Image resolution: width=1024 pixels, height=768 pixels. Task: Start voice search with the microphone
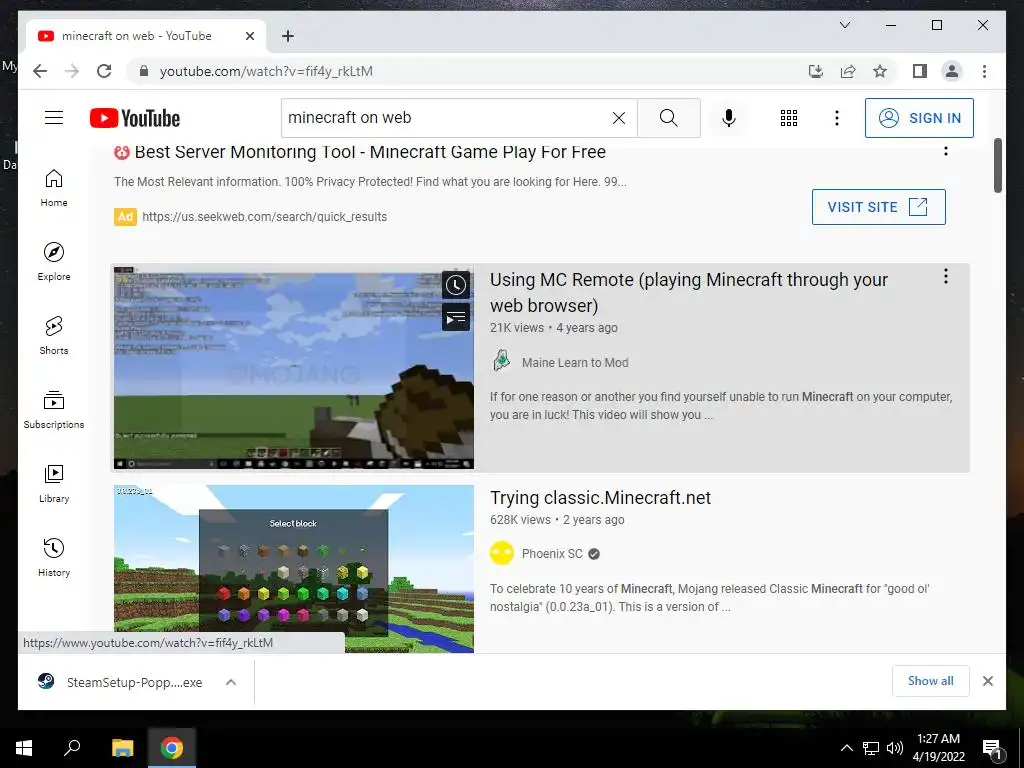click(729, 118)
